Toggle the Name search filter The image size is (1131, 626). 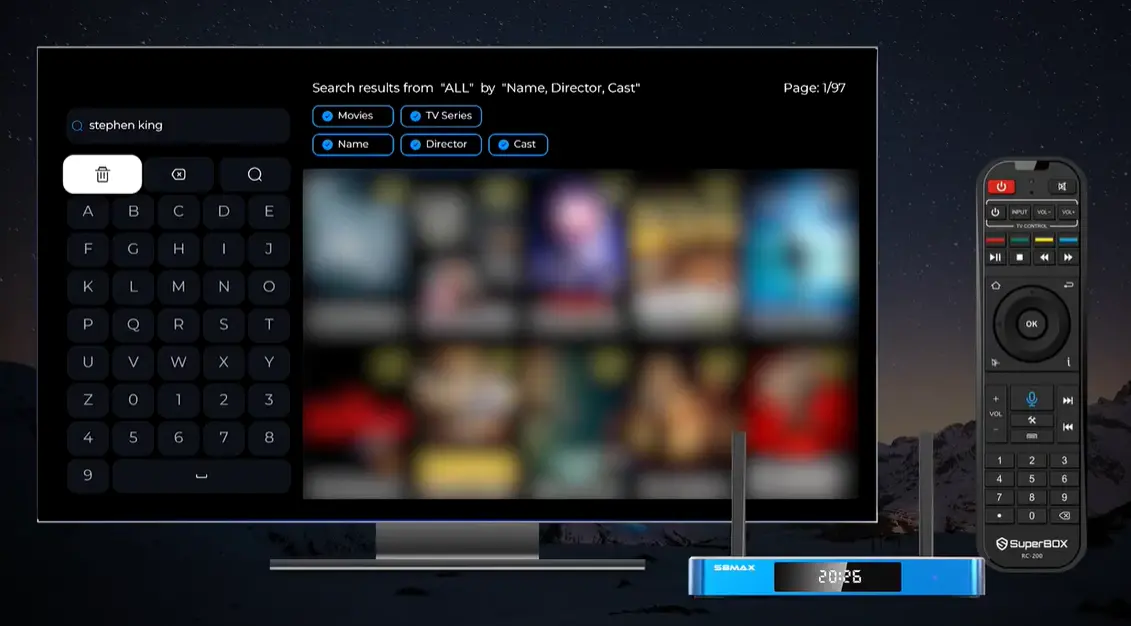pos(353,144)
